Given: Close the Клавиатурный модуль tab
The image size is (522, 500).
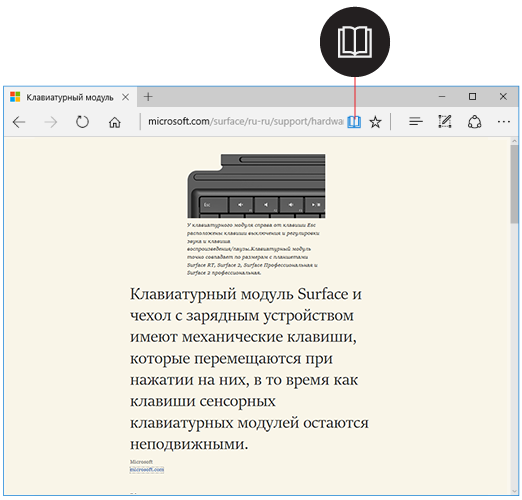Looking at the screenshot, I should pyautogui.click(x=125, y=97).
